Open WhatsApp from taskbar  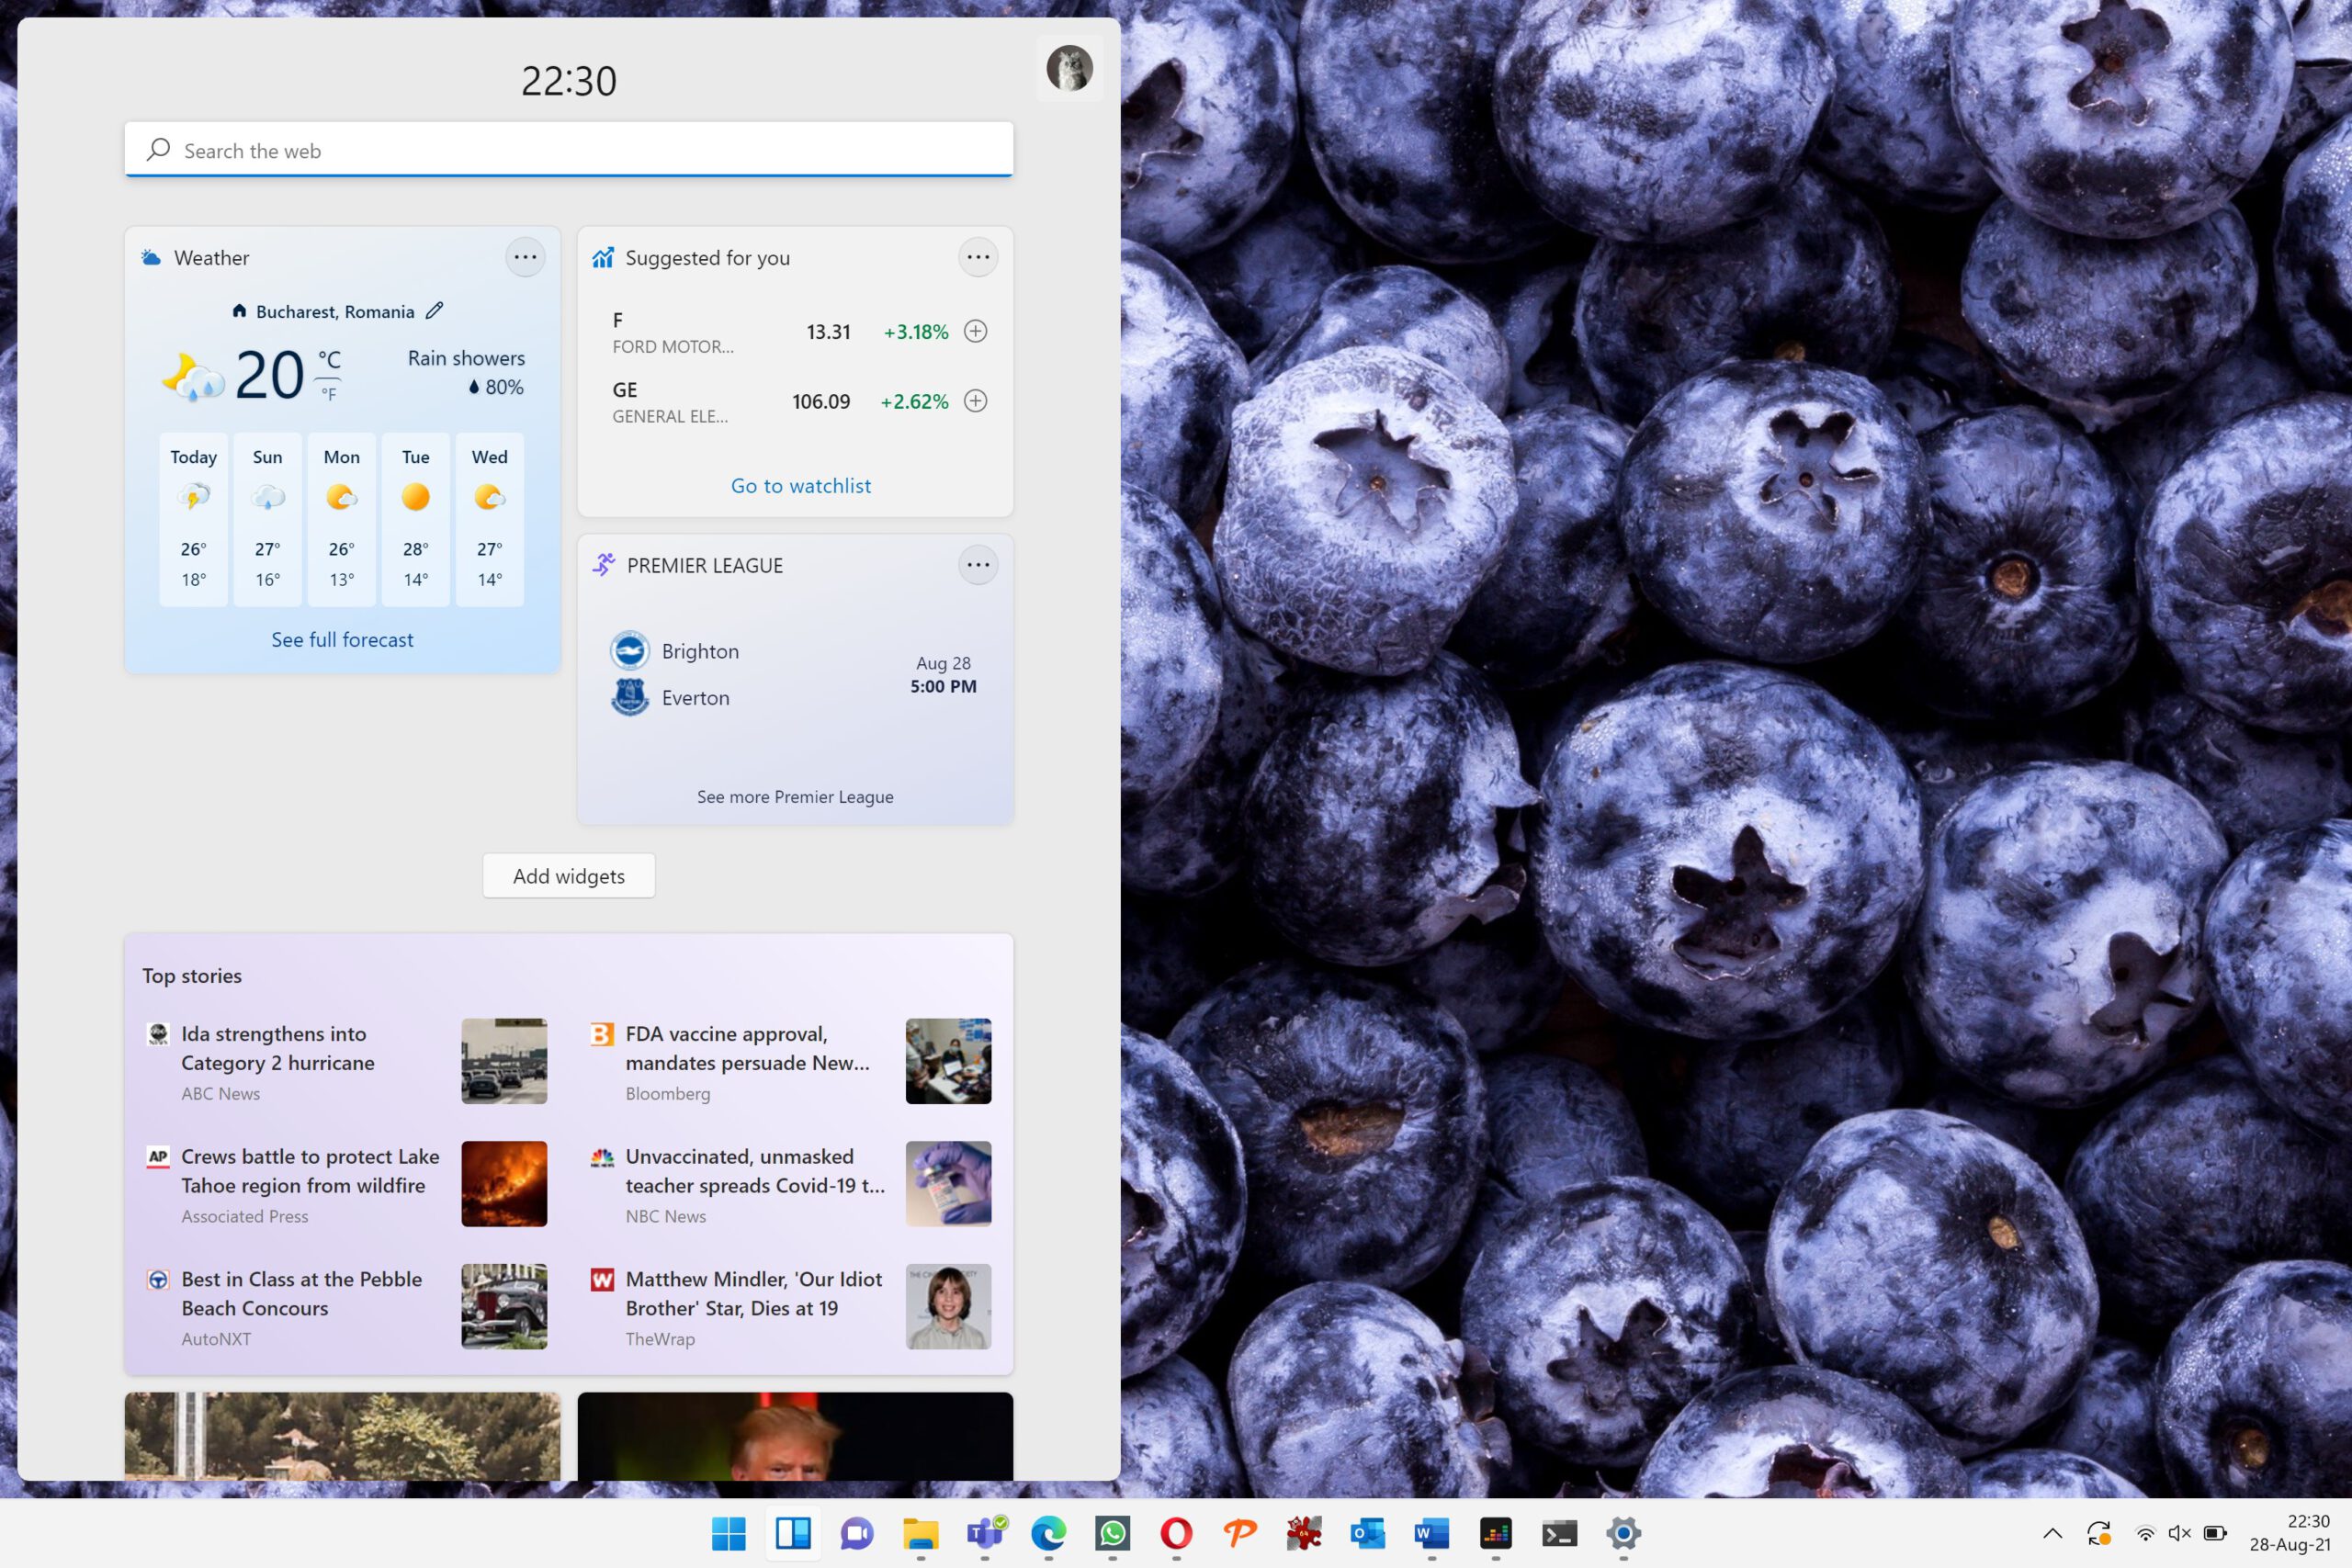(1112, 1533)
